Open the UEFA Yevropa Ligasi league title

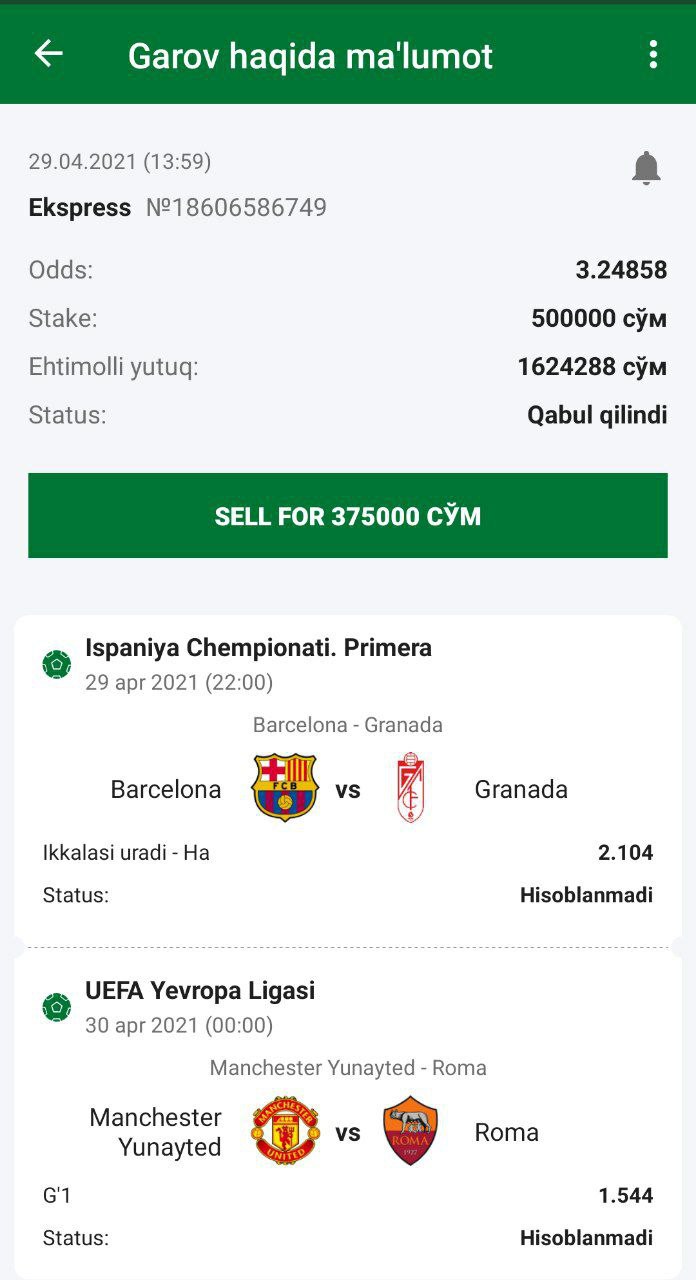[200, 991]
